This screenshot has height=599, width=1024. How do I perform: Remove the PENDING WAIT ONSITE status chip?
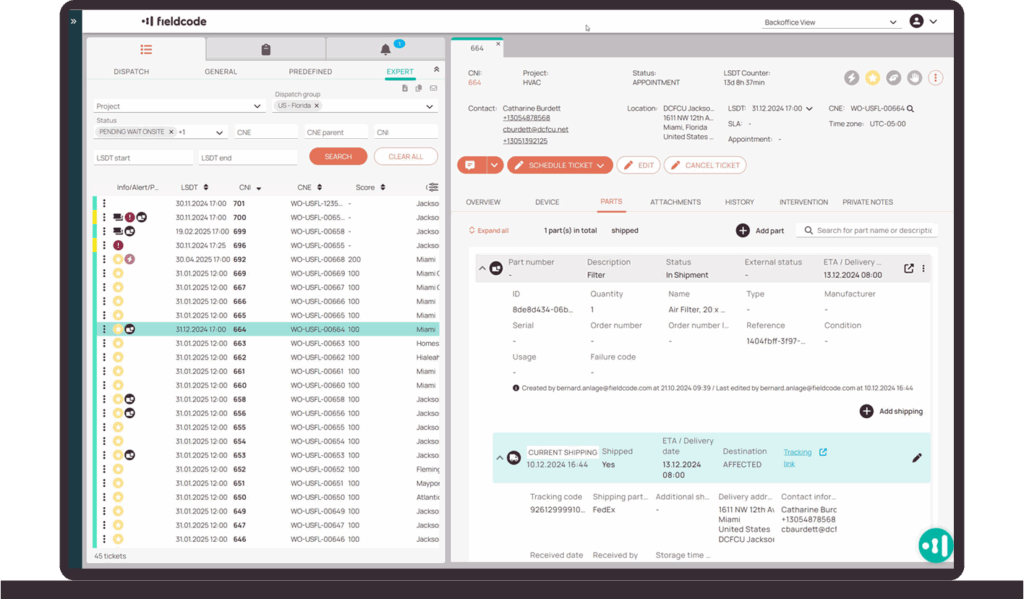(171, 132)
